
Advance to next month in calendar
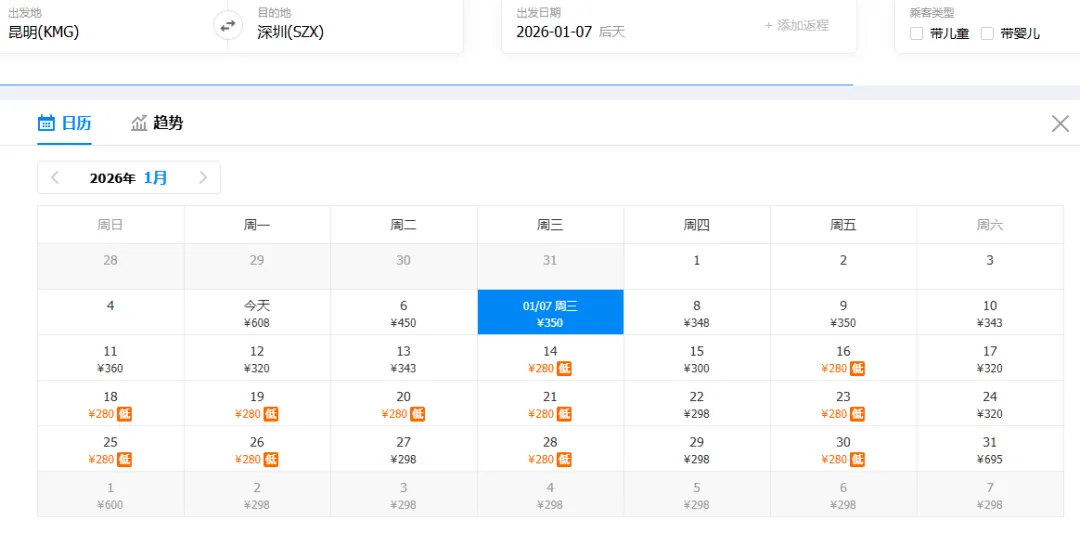(202, 178)
